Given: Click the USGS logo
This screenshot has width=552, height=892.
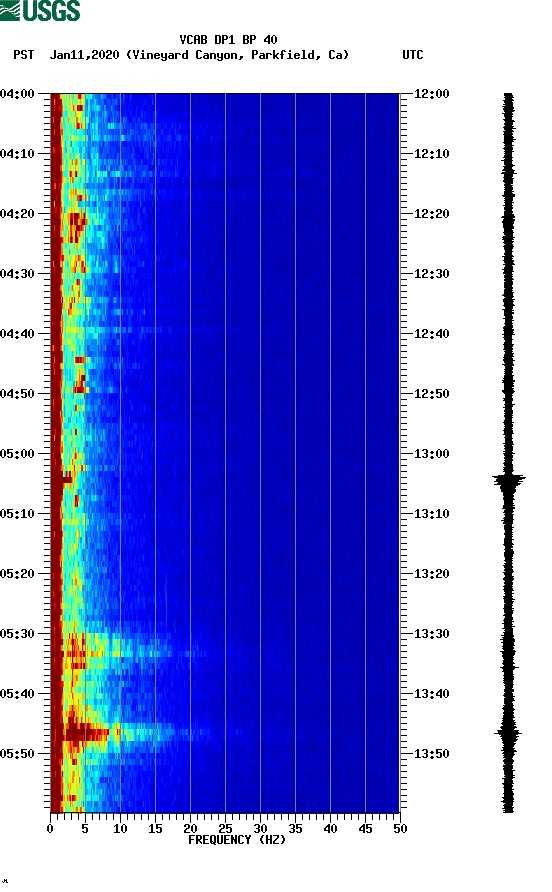Looking at the screenshot, I should (x=40, y=10).
